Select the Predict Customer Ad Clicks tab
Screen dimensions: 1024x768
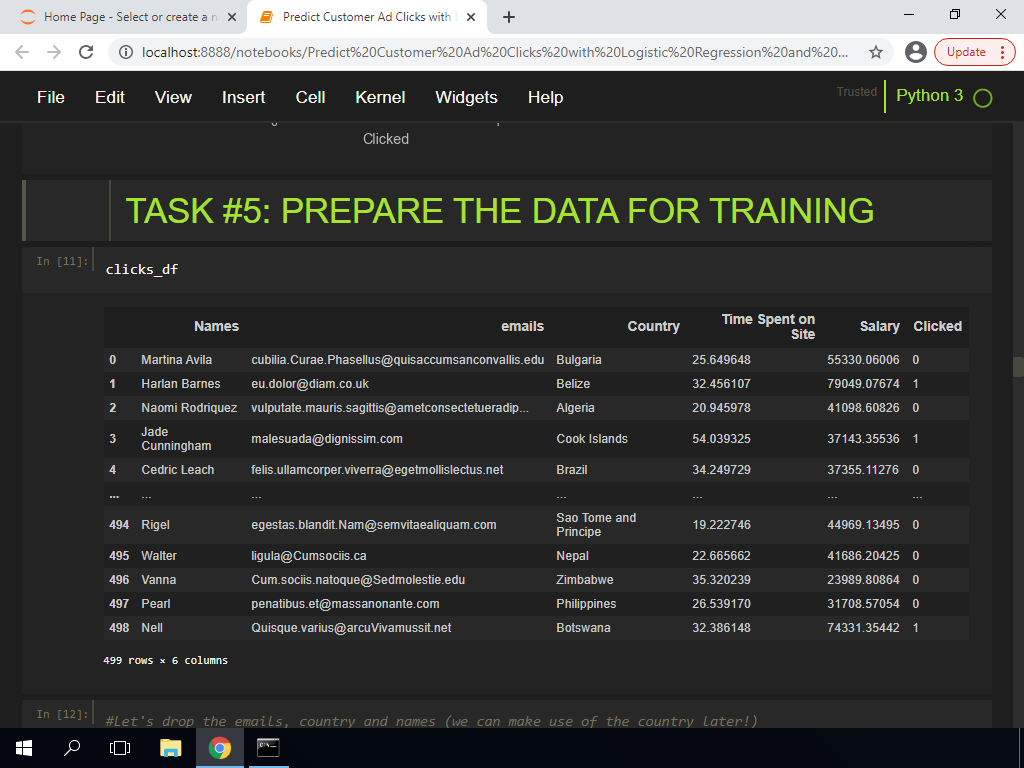pyautogui.click(x=367, y=17)
